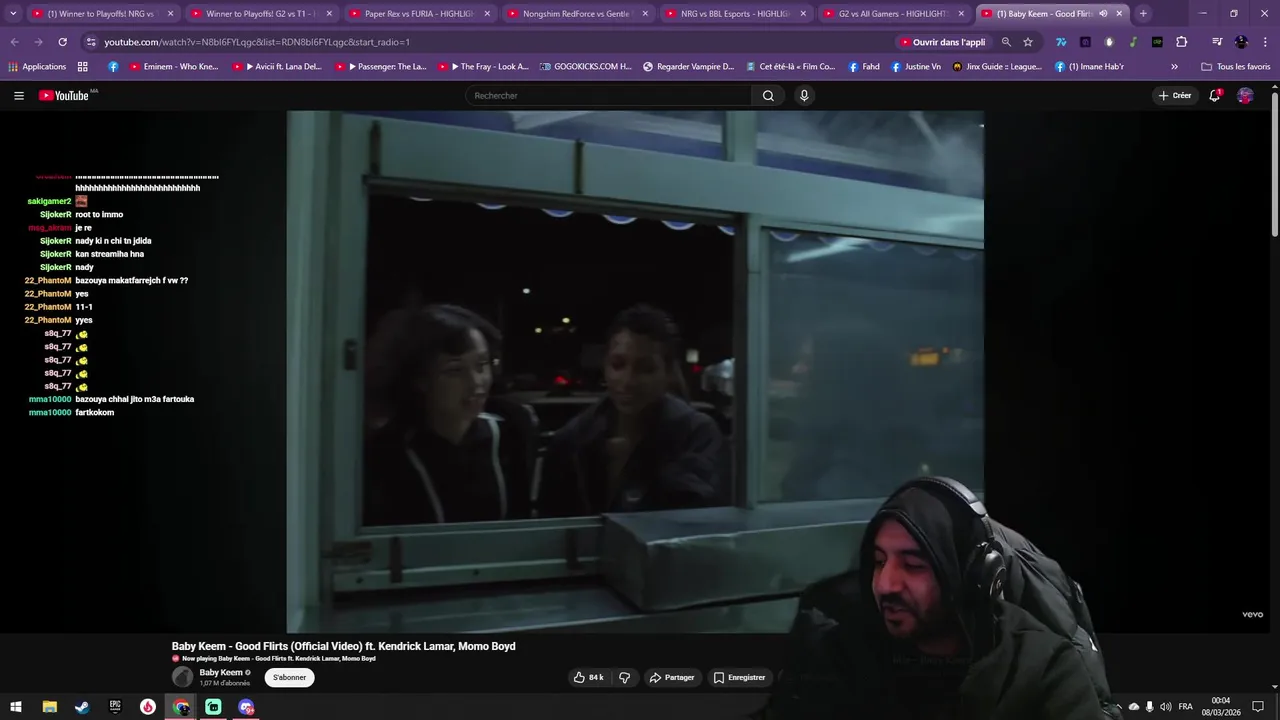This screenshot has width=1280, height=720.
Task: Switch to Nongshim RedForce vs Gentle tab
Action: 577,14
